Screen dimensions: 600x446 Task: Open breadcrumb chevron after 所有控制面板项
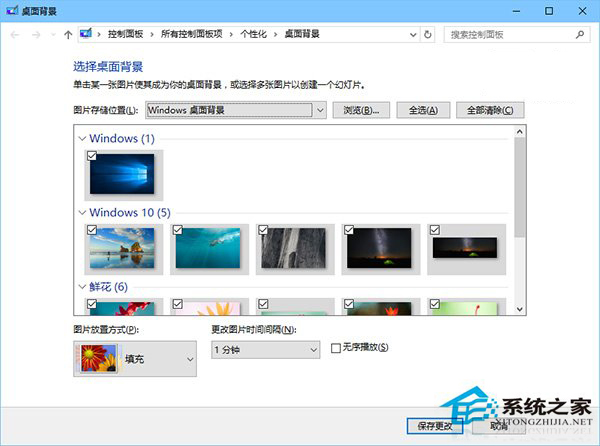click(x=231, y=35)
